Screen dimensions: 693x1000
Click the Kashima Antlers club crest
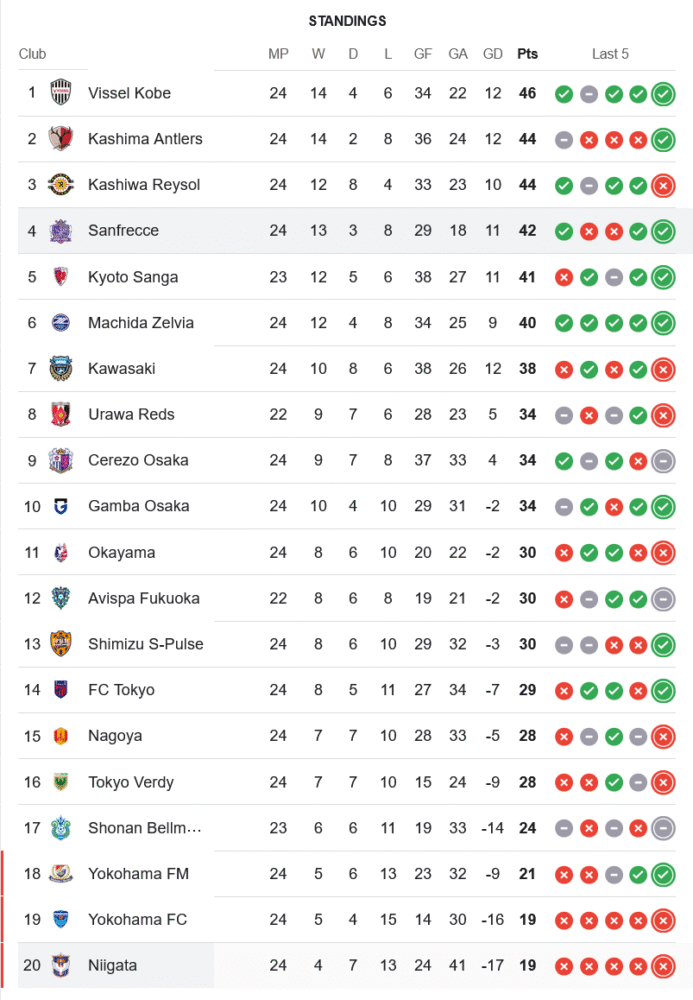pos(61,139)
